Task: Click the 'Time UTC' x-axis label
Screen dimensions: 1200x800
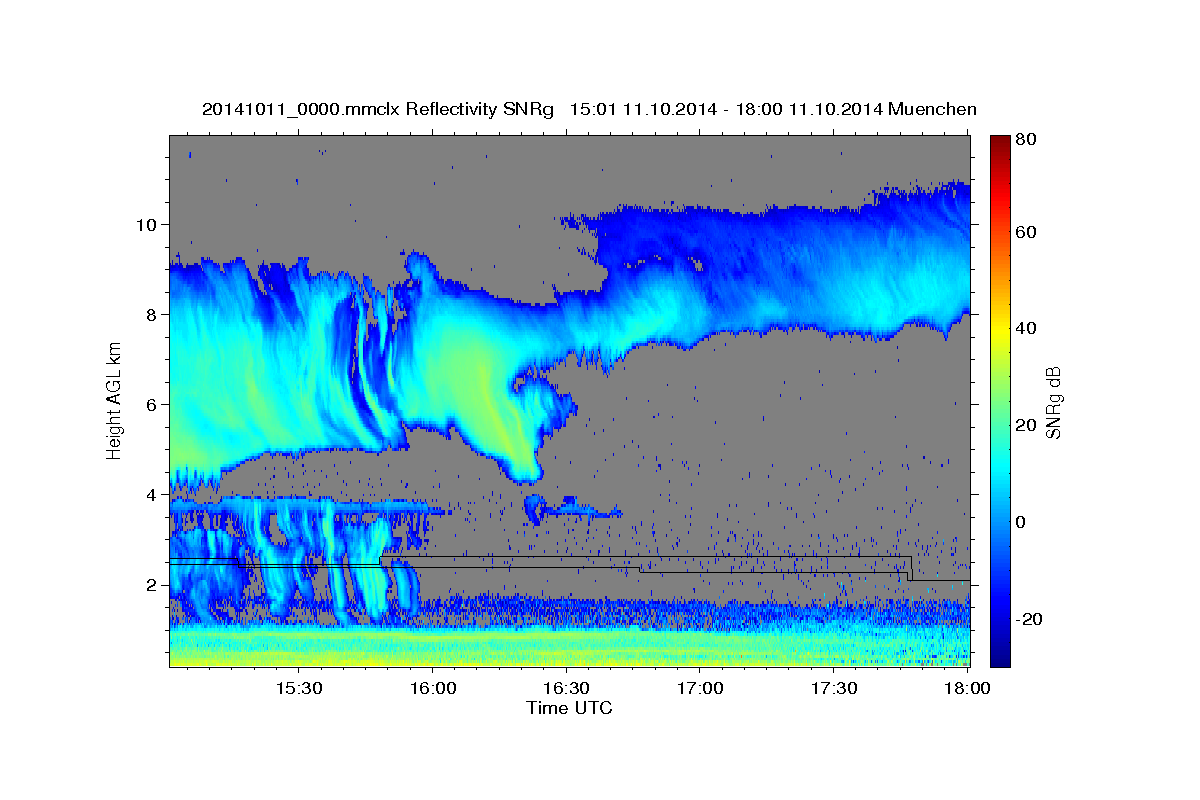Action: [x=569, y=708]
